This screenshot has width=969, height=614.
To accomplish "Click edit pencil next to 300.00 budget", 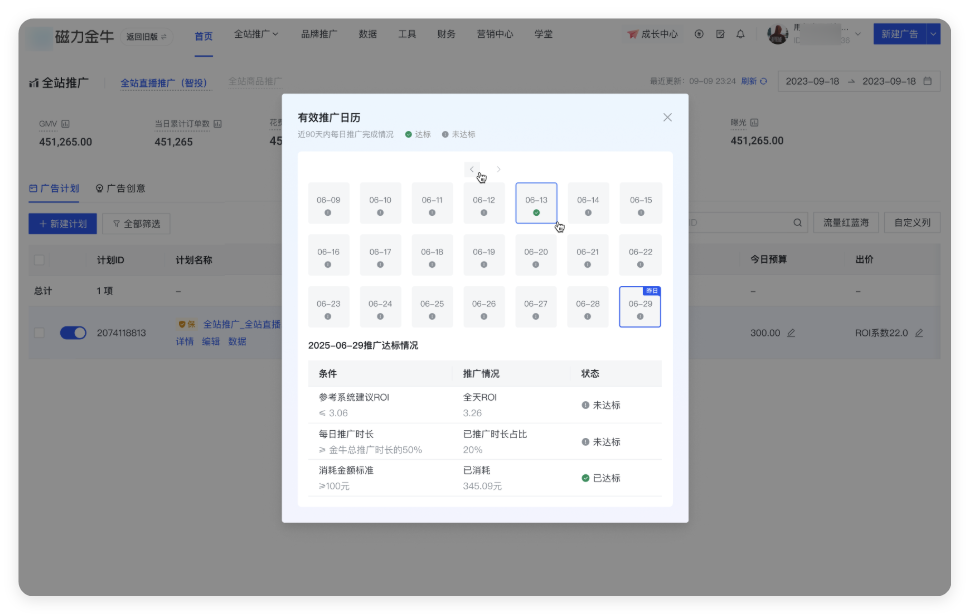I will point(791,333).
